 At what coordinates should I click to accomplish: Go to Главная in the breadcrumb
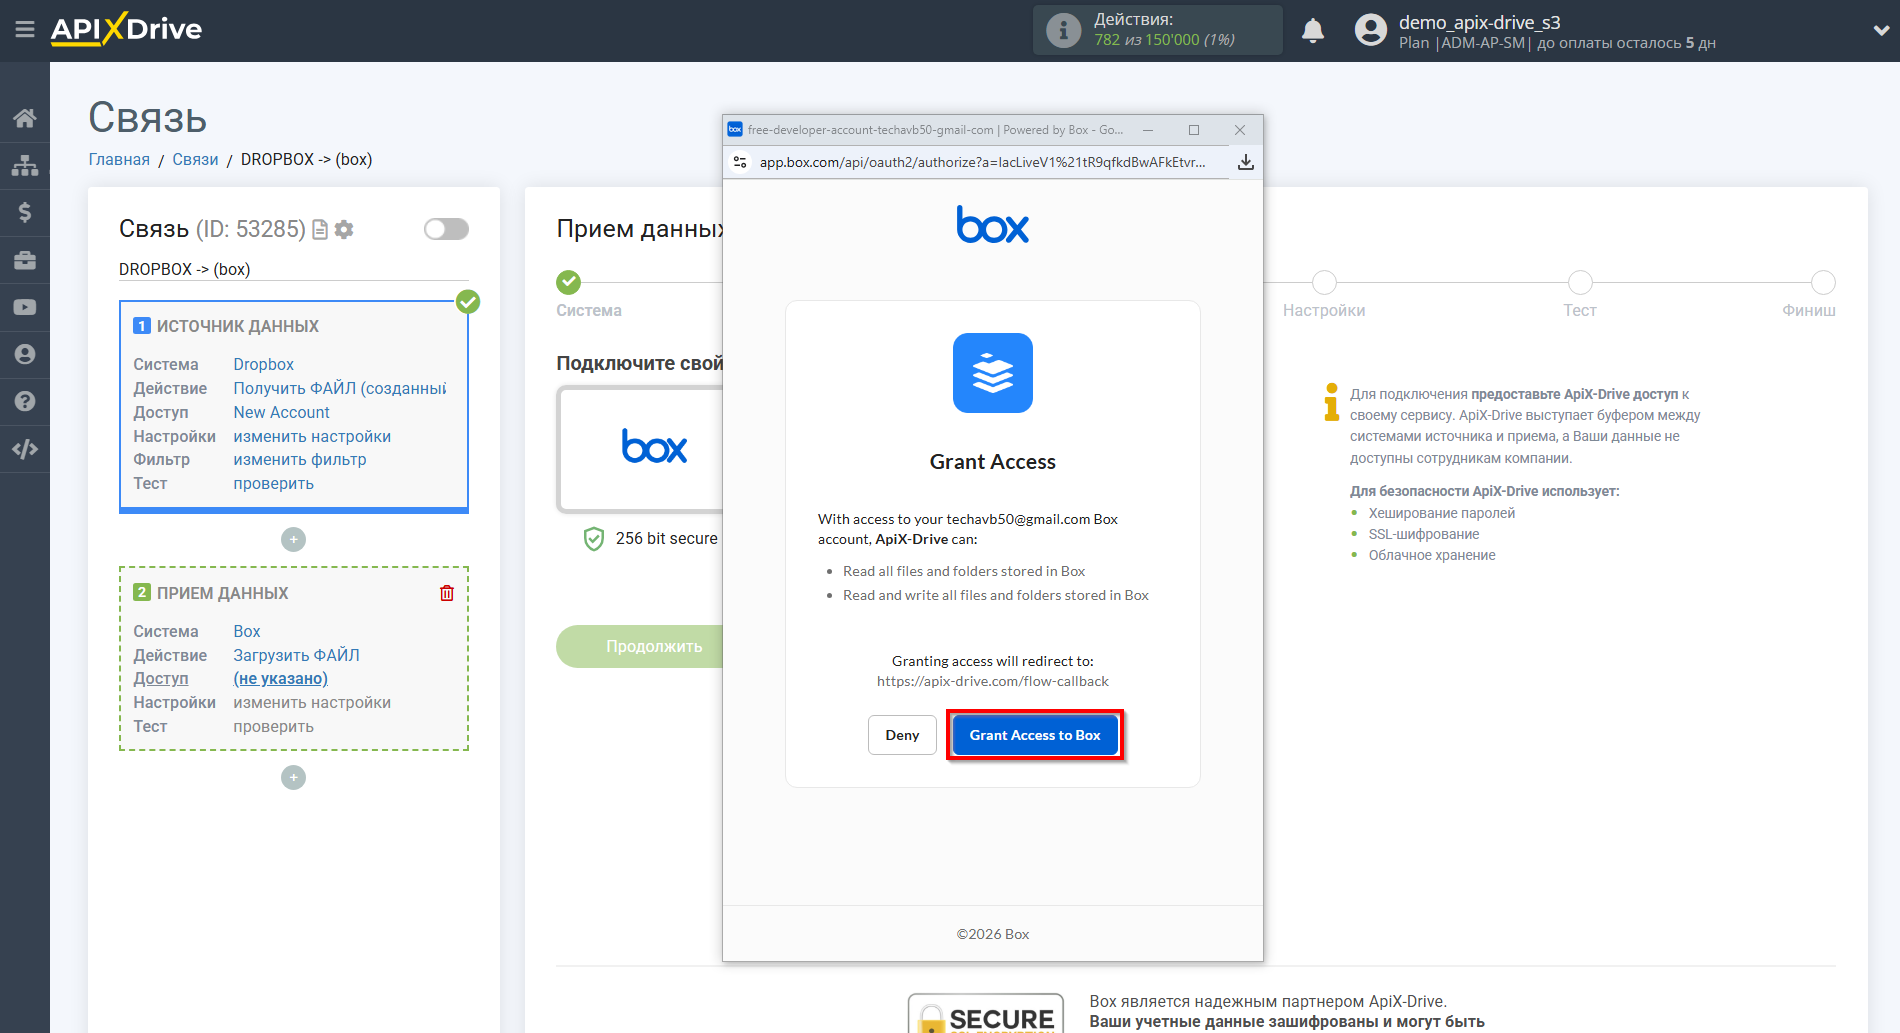(119, 160)
